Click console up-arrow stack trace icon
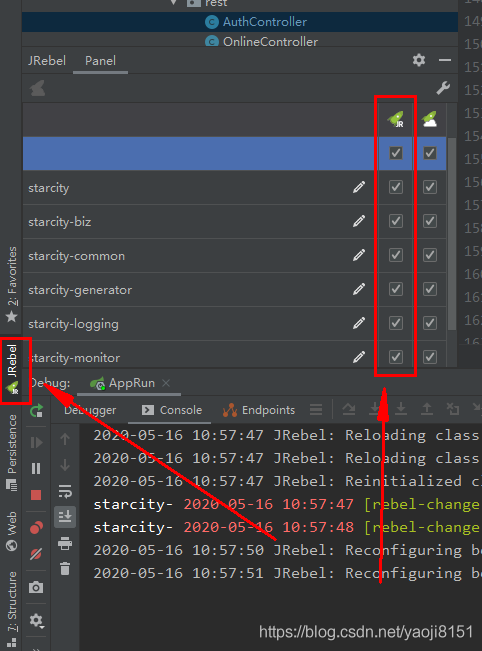 pyautogui.click(x=65, y=439)
